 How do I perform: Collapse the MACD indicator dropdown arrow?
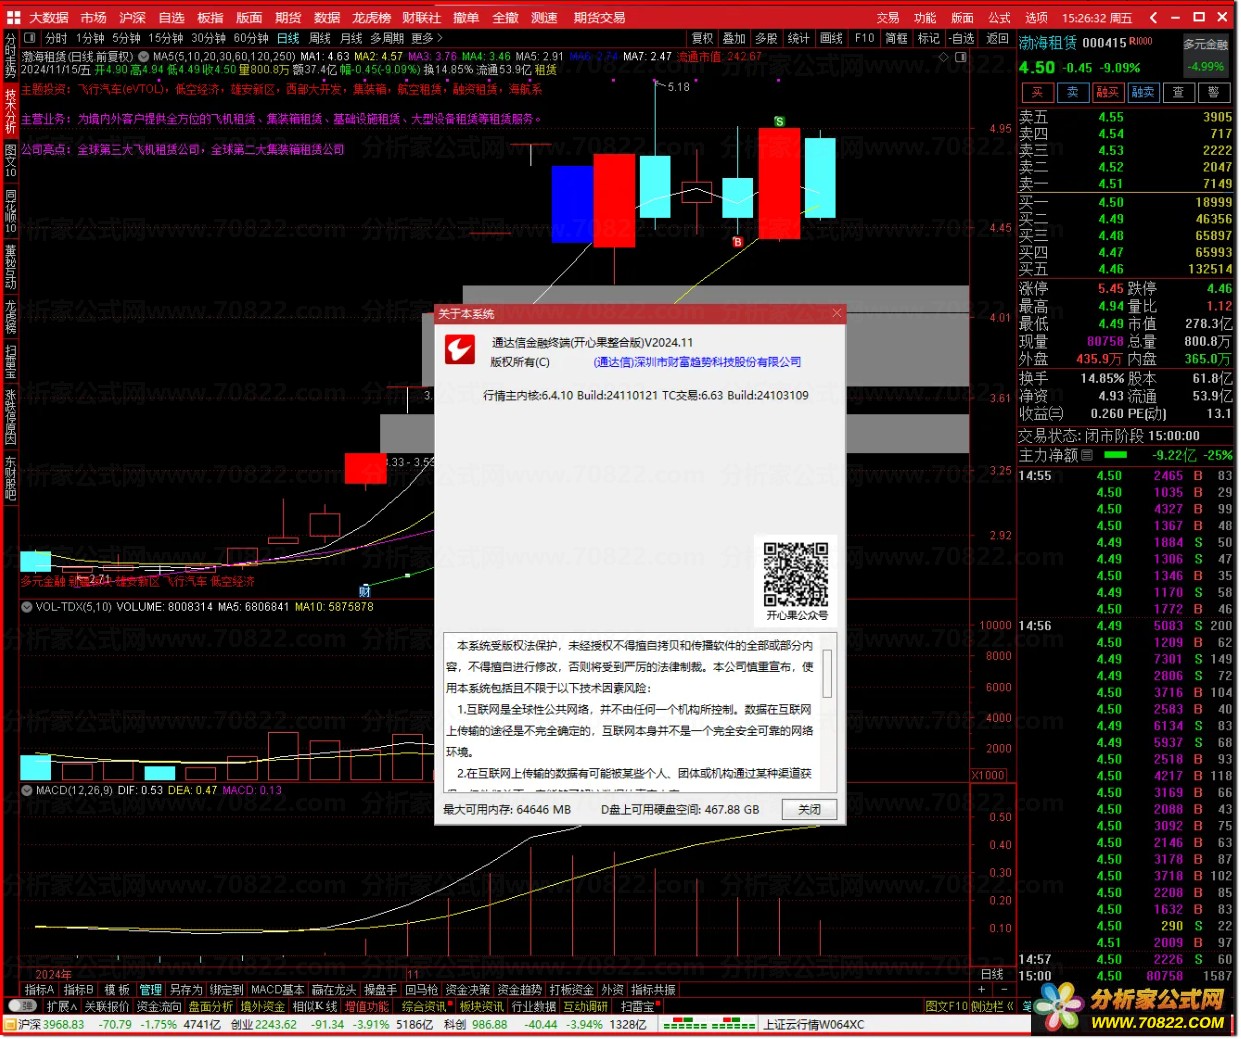(x=27, y=790)
